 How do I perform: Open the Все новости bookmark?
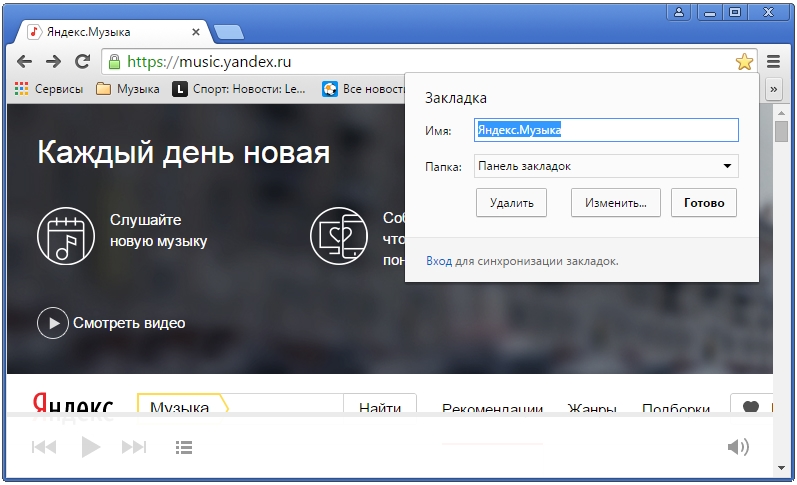click(x=363, y=89)
